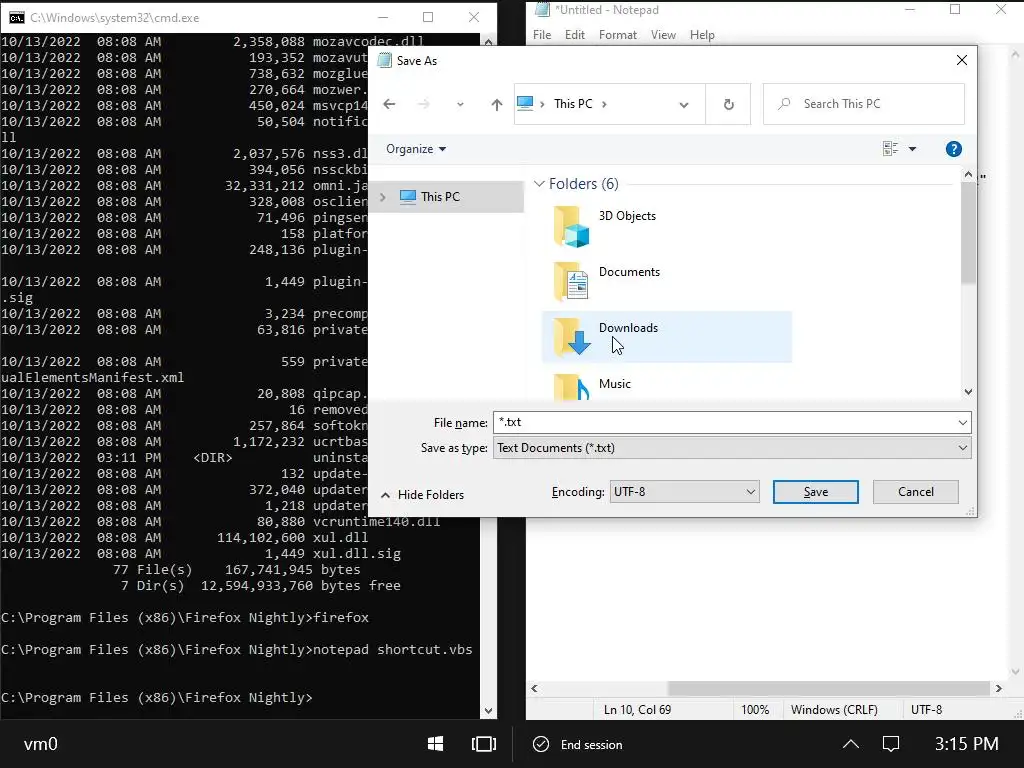This screenshot has height=768, width=1024.
Task: Close the Save As dialog
Action: click(961, 60)
